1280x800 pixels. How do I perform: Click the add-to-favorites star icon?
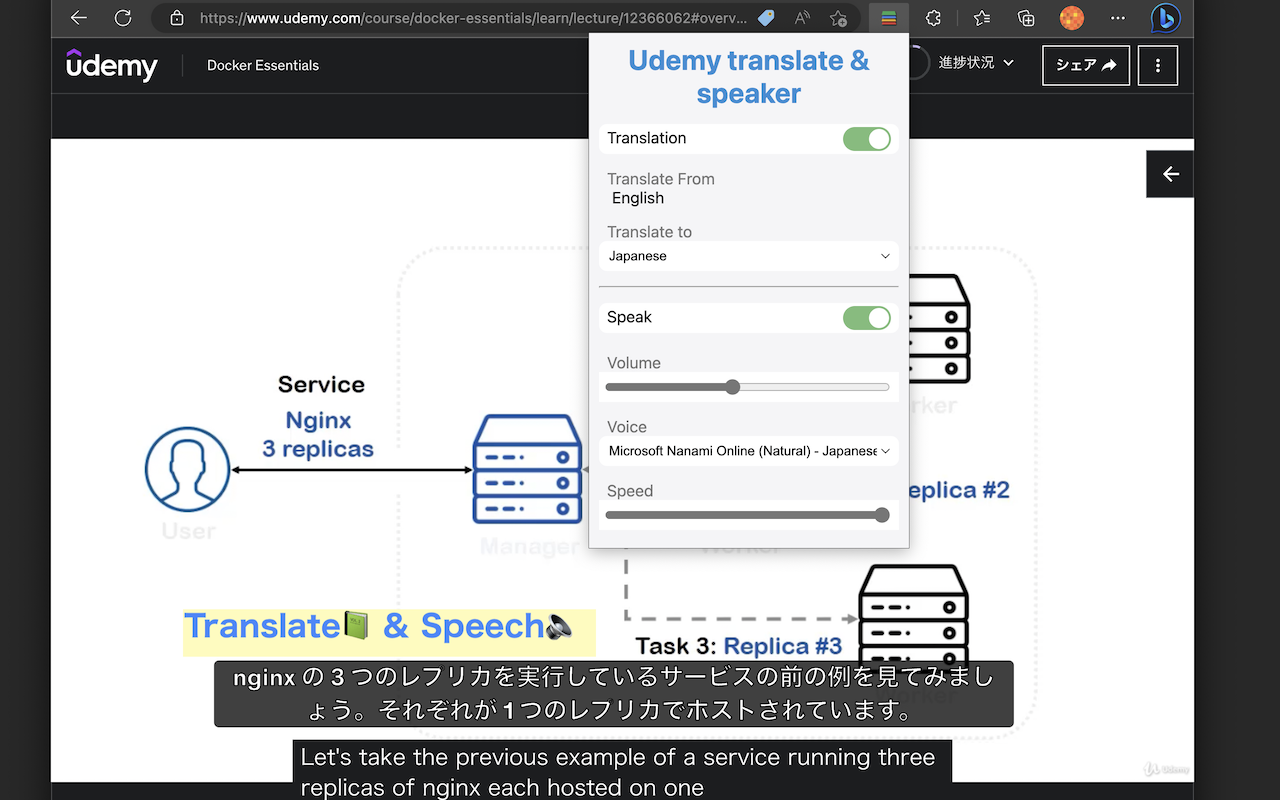coord(839,18)
